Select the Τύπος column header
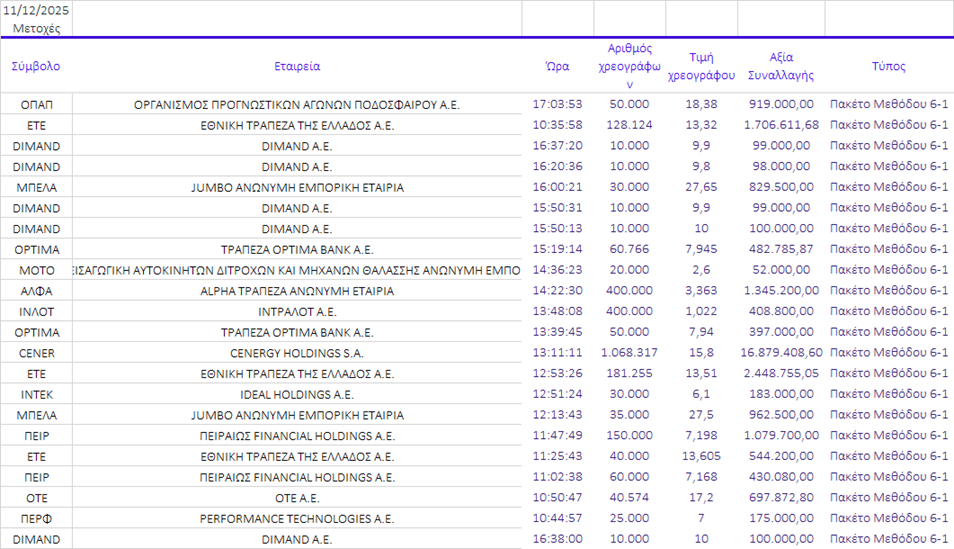Viewport: 954px width, 549px height. [888, 67]
